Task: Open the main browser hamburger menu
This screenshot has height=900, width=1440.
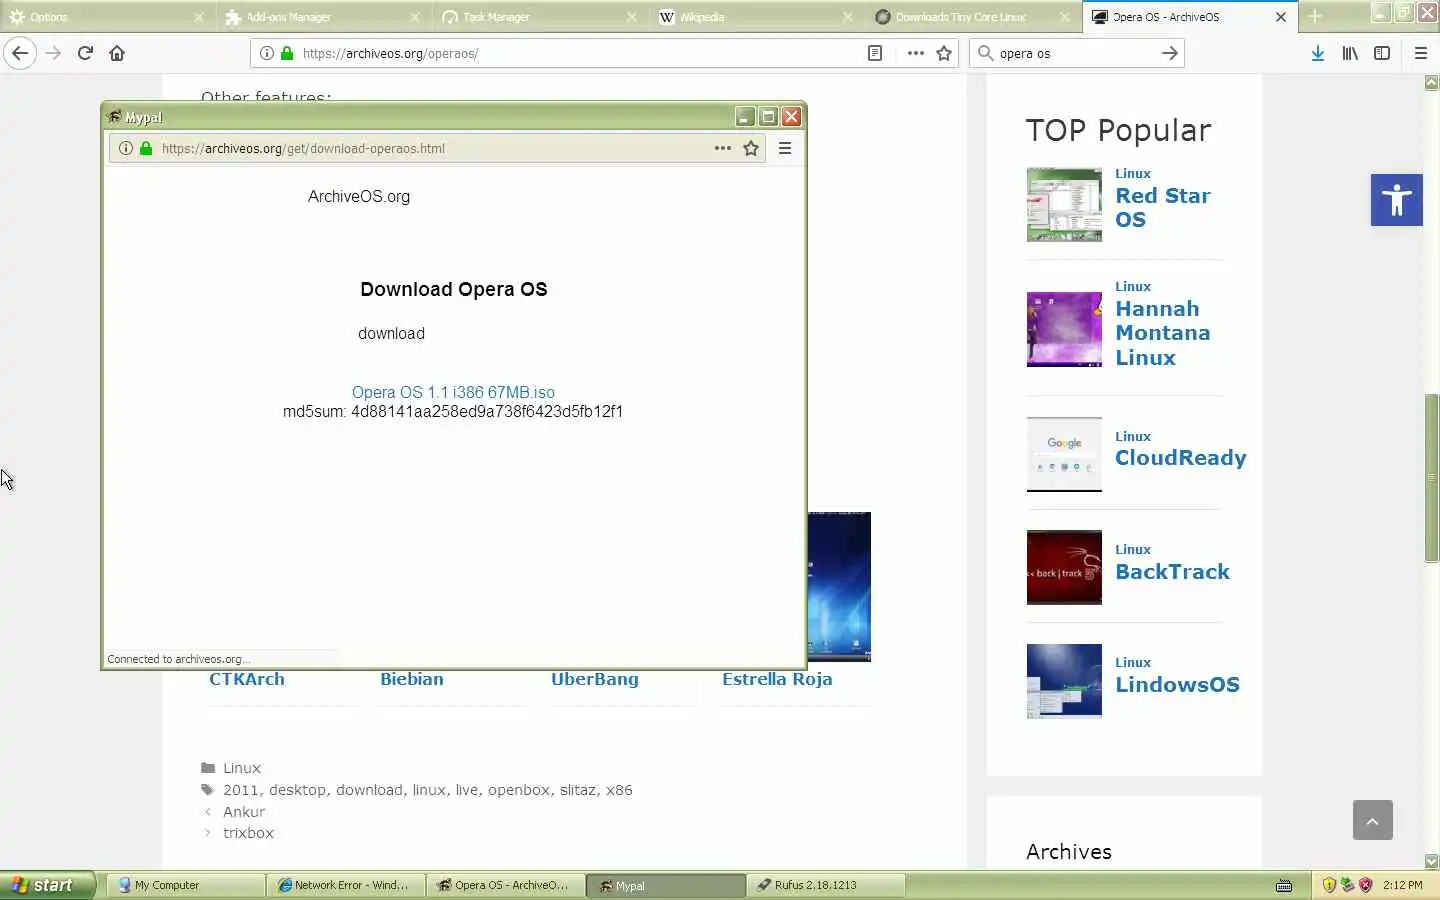Action: pyautogui.click(x=1421, y=53)
